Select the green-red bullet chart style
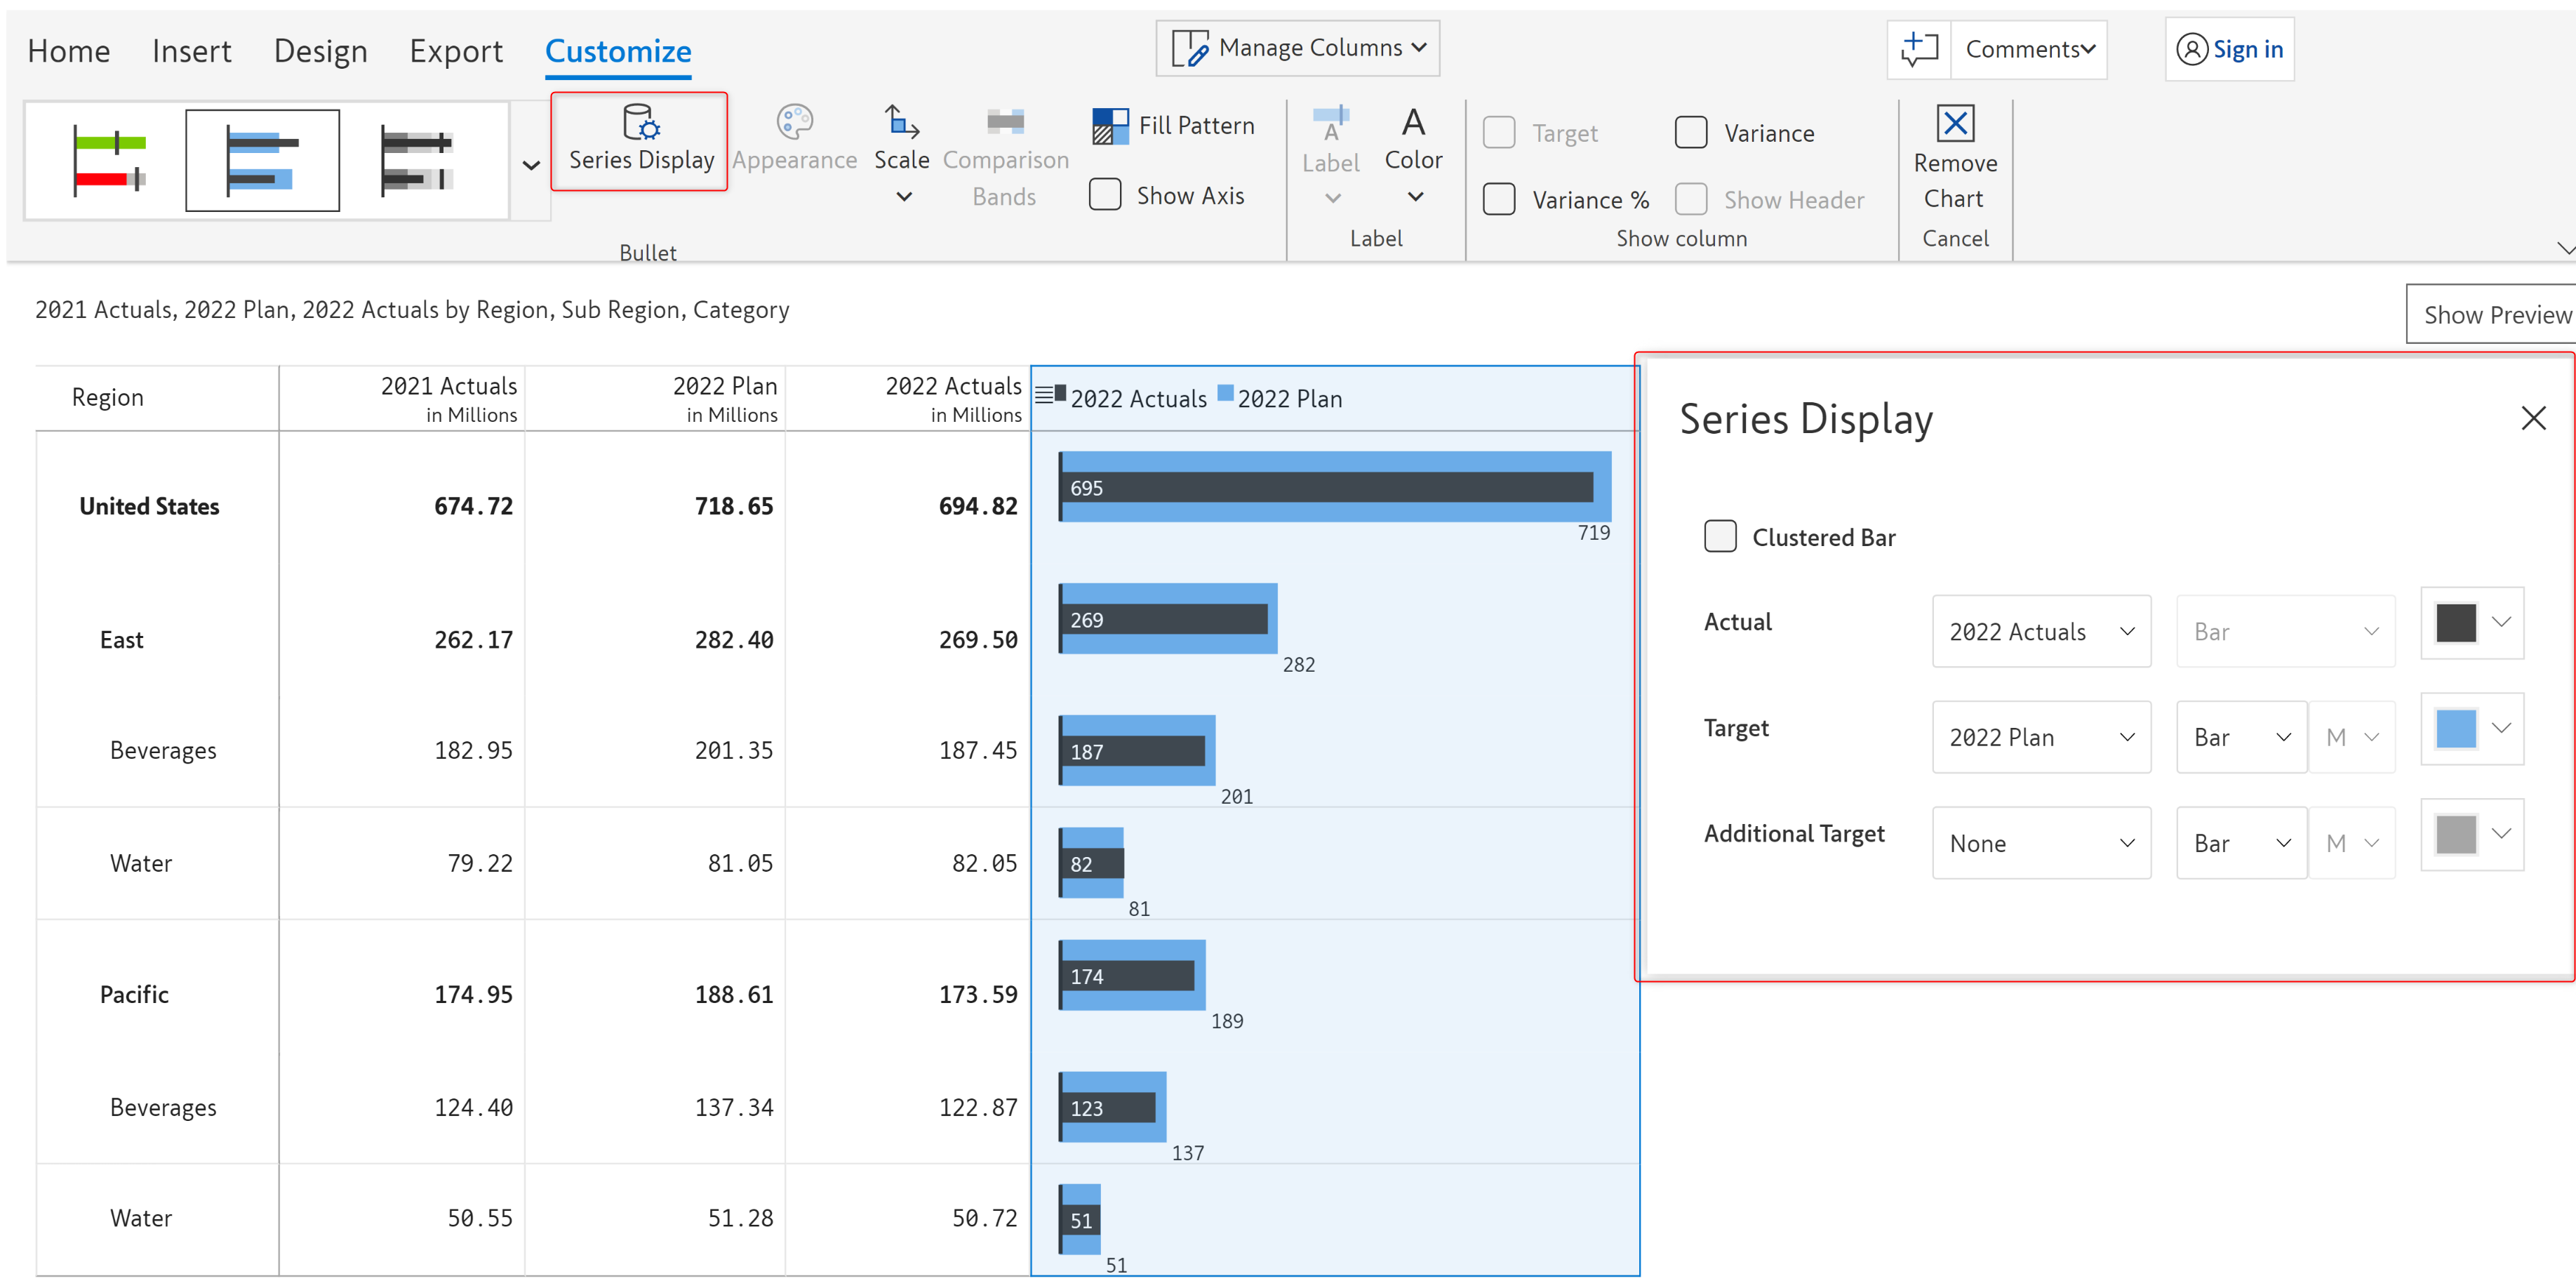Viewport: 2576px width, 1288px height. pos(110,160)
